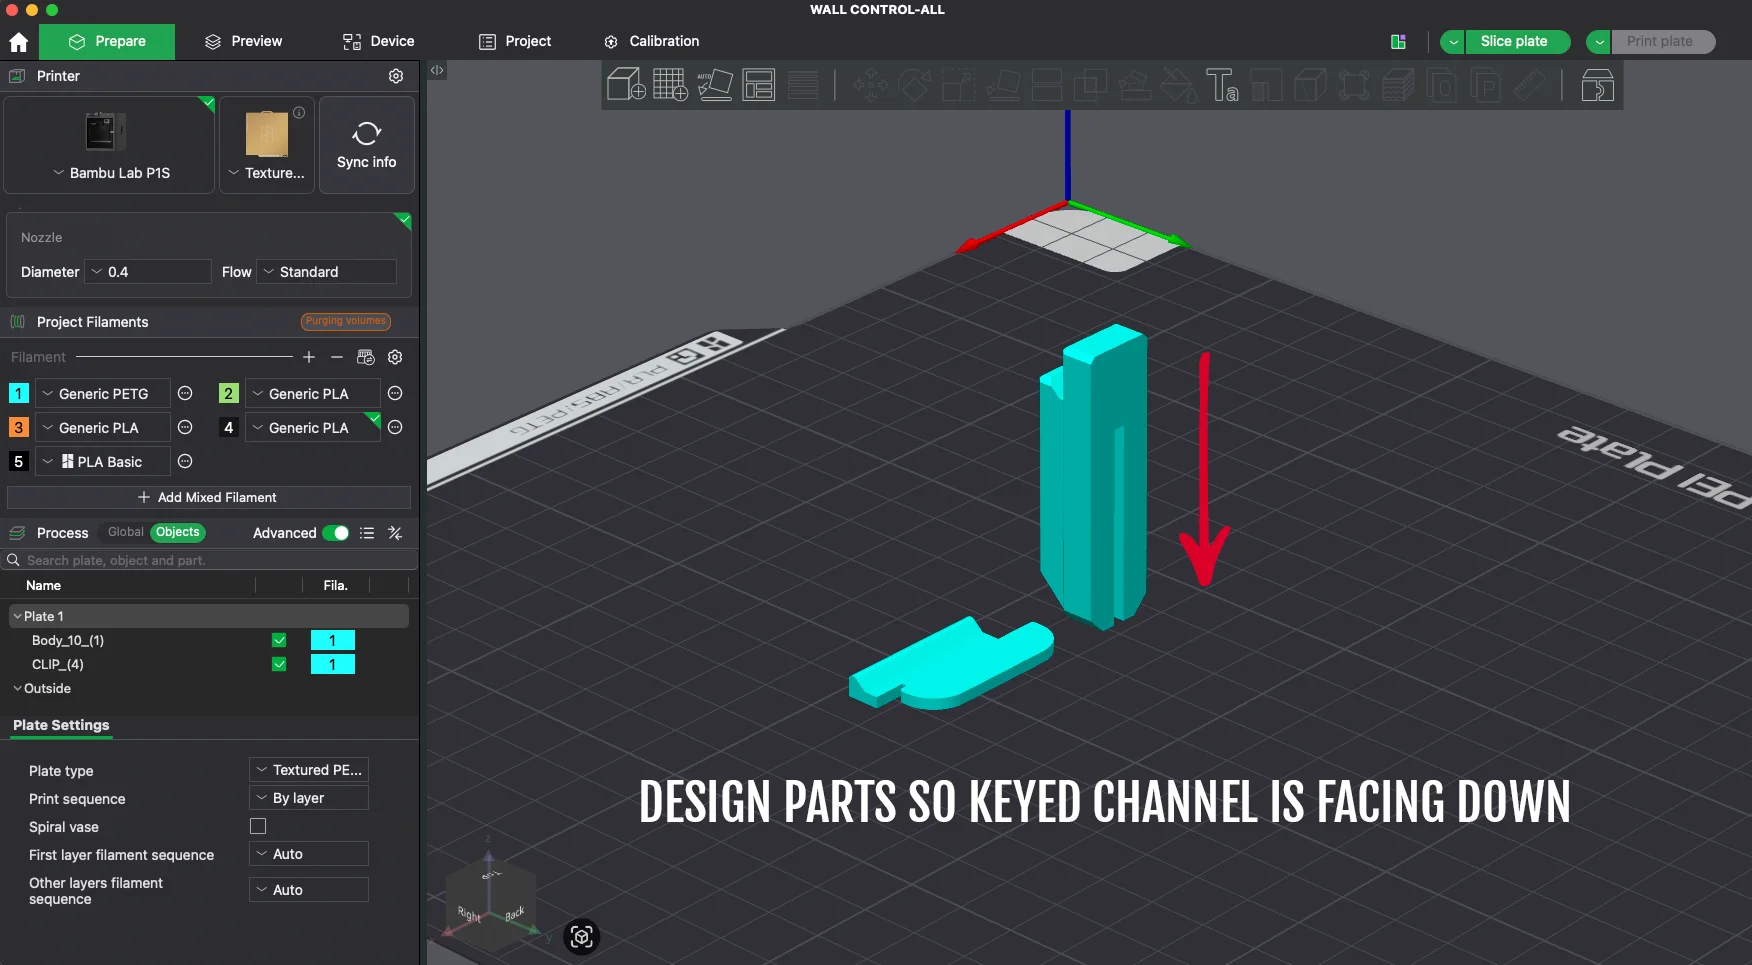Click the Auto orient toolbar icon
The width and height of the screenshot is (1752, 965).
pyautogui.click(x=714, y=85)
